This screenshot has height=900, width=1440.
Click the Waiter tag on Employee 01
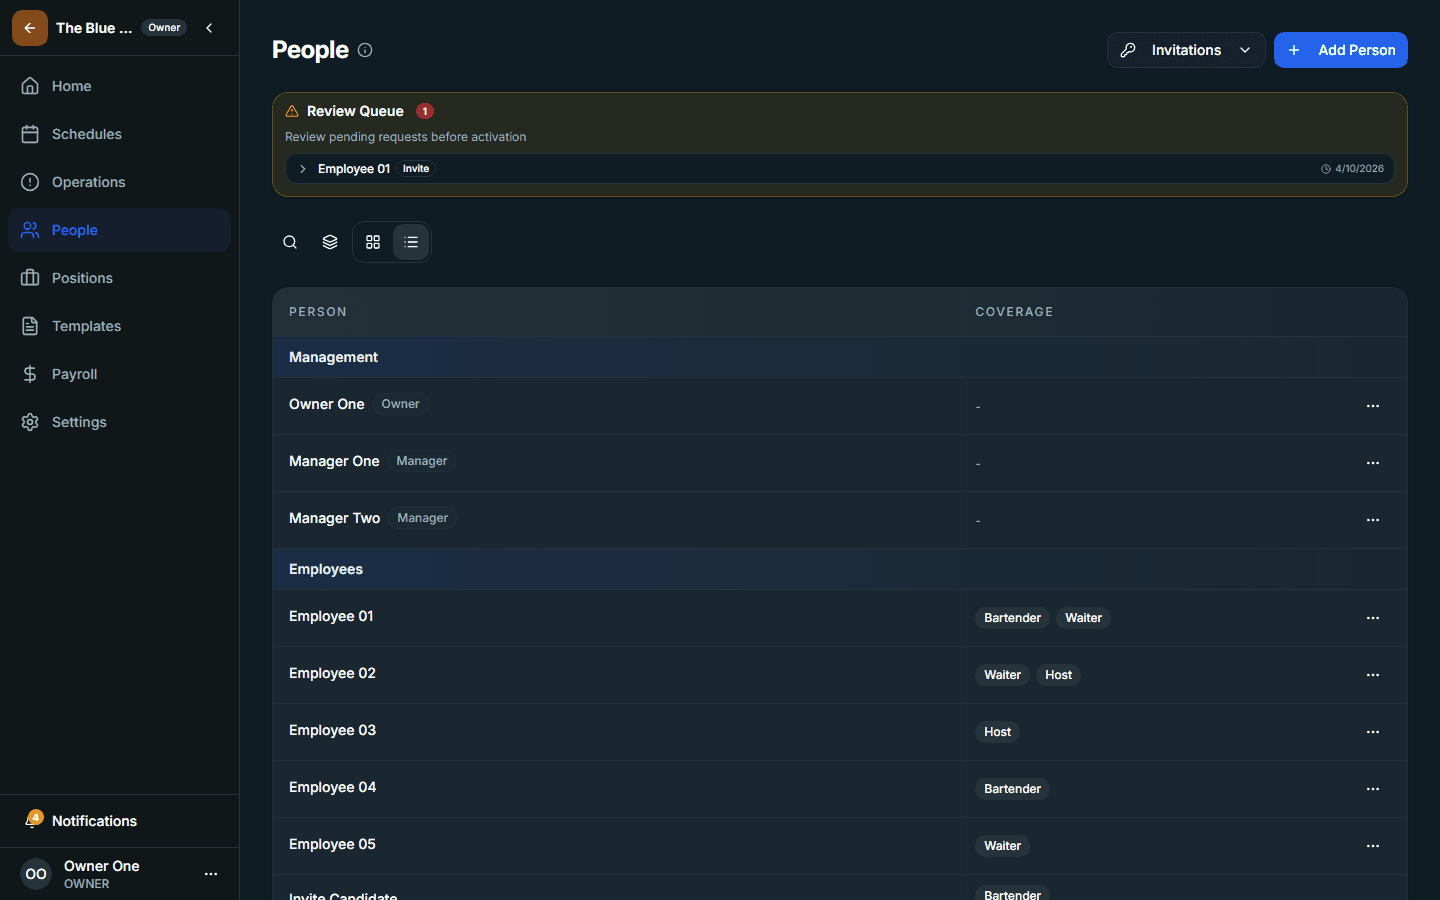click(x=1083, y=618)
